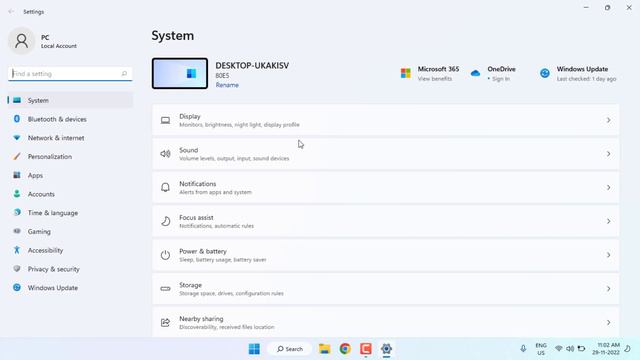Viewport: 640px width, 360px height.
Task: Click the search magnifier in Find a setting
Action: click(124, 73)
